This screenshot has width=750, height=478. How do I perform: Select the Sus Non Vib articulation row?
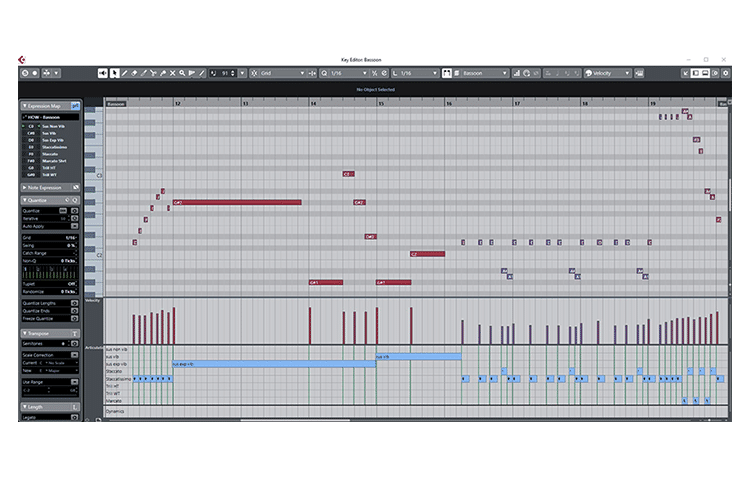point(50,126)
